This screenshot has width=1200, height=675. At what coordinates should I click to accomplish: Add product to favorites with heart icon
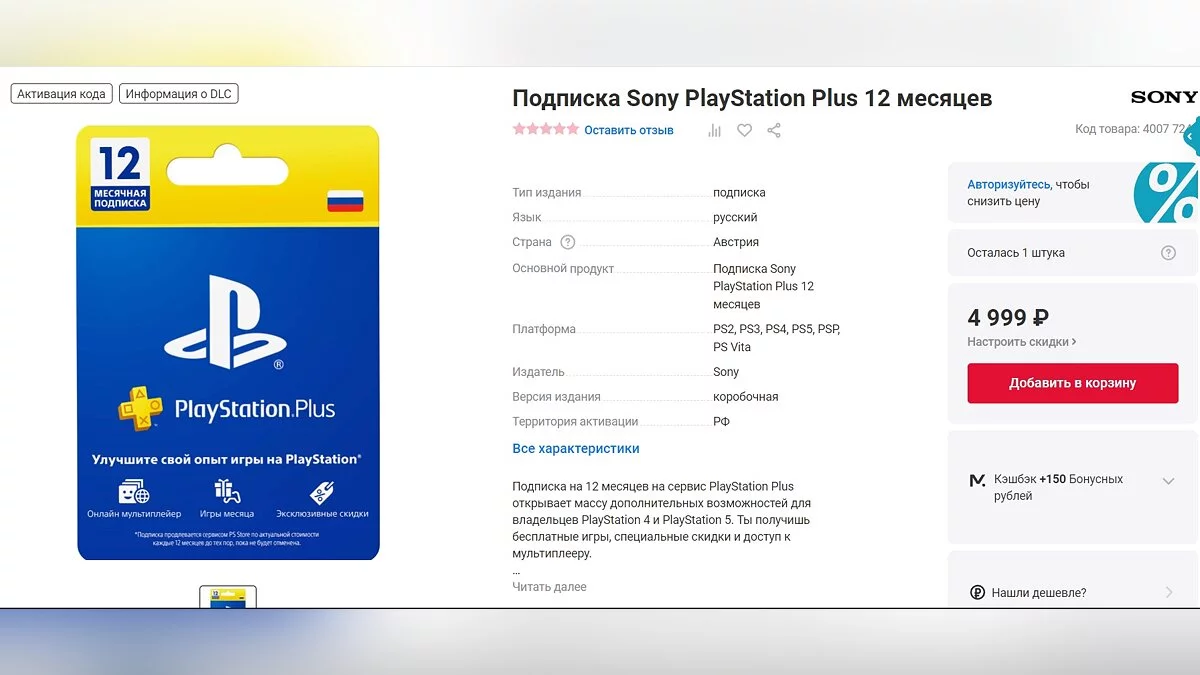(x=744, y=130)
